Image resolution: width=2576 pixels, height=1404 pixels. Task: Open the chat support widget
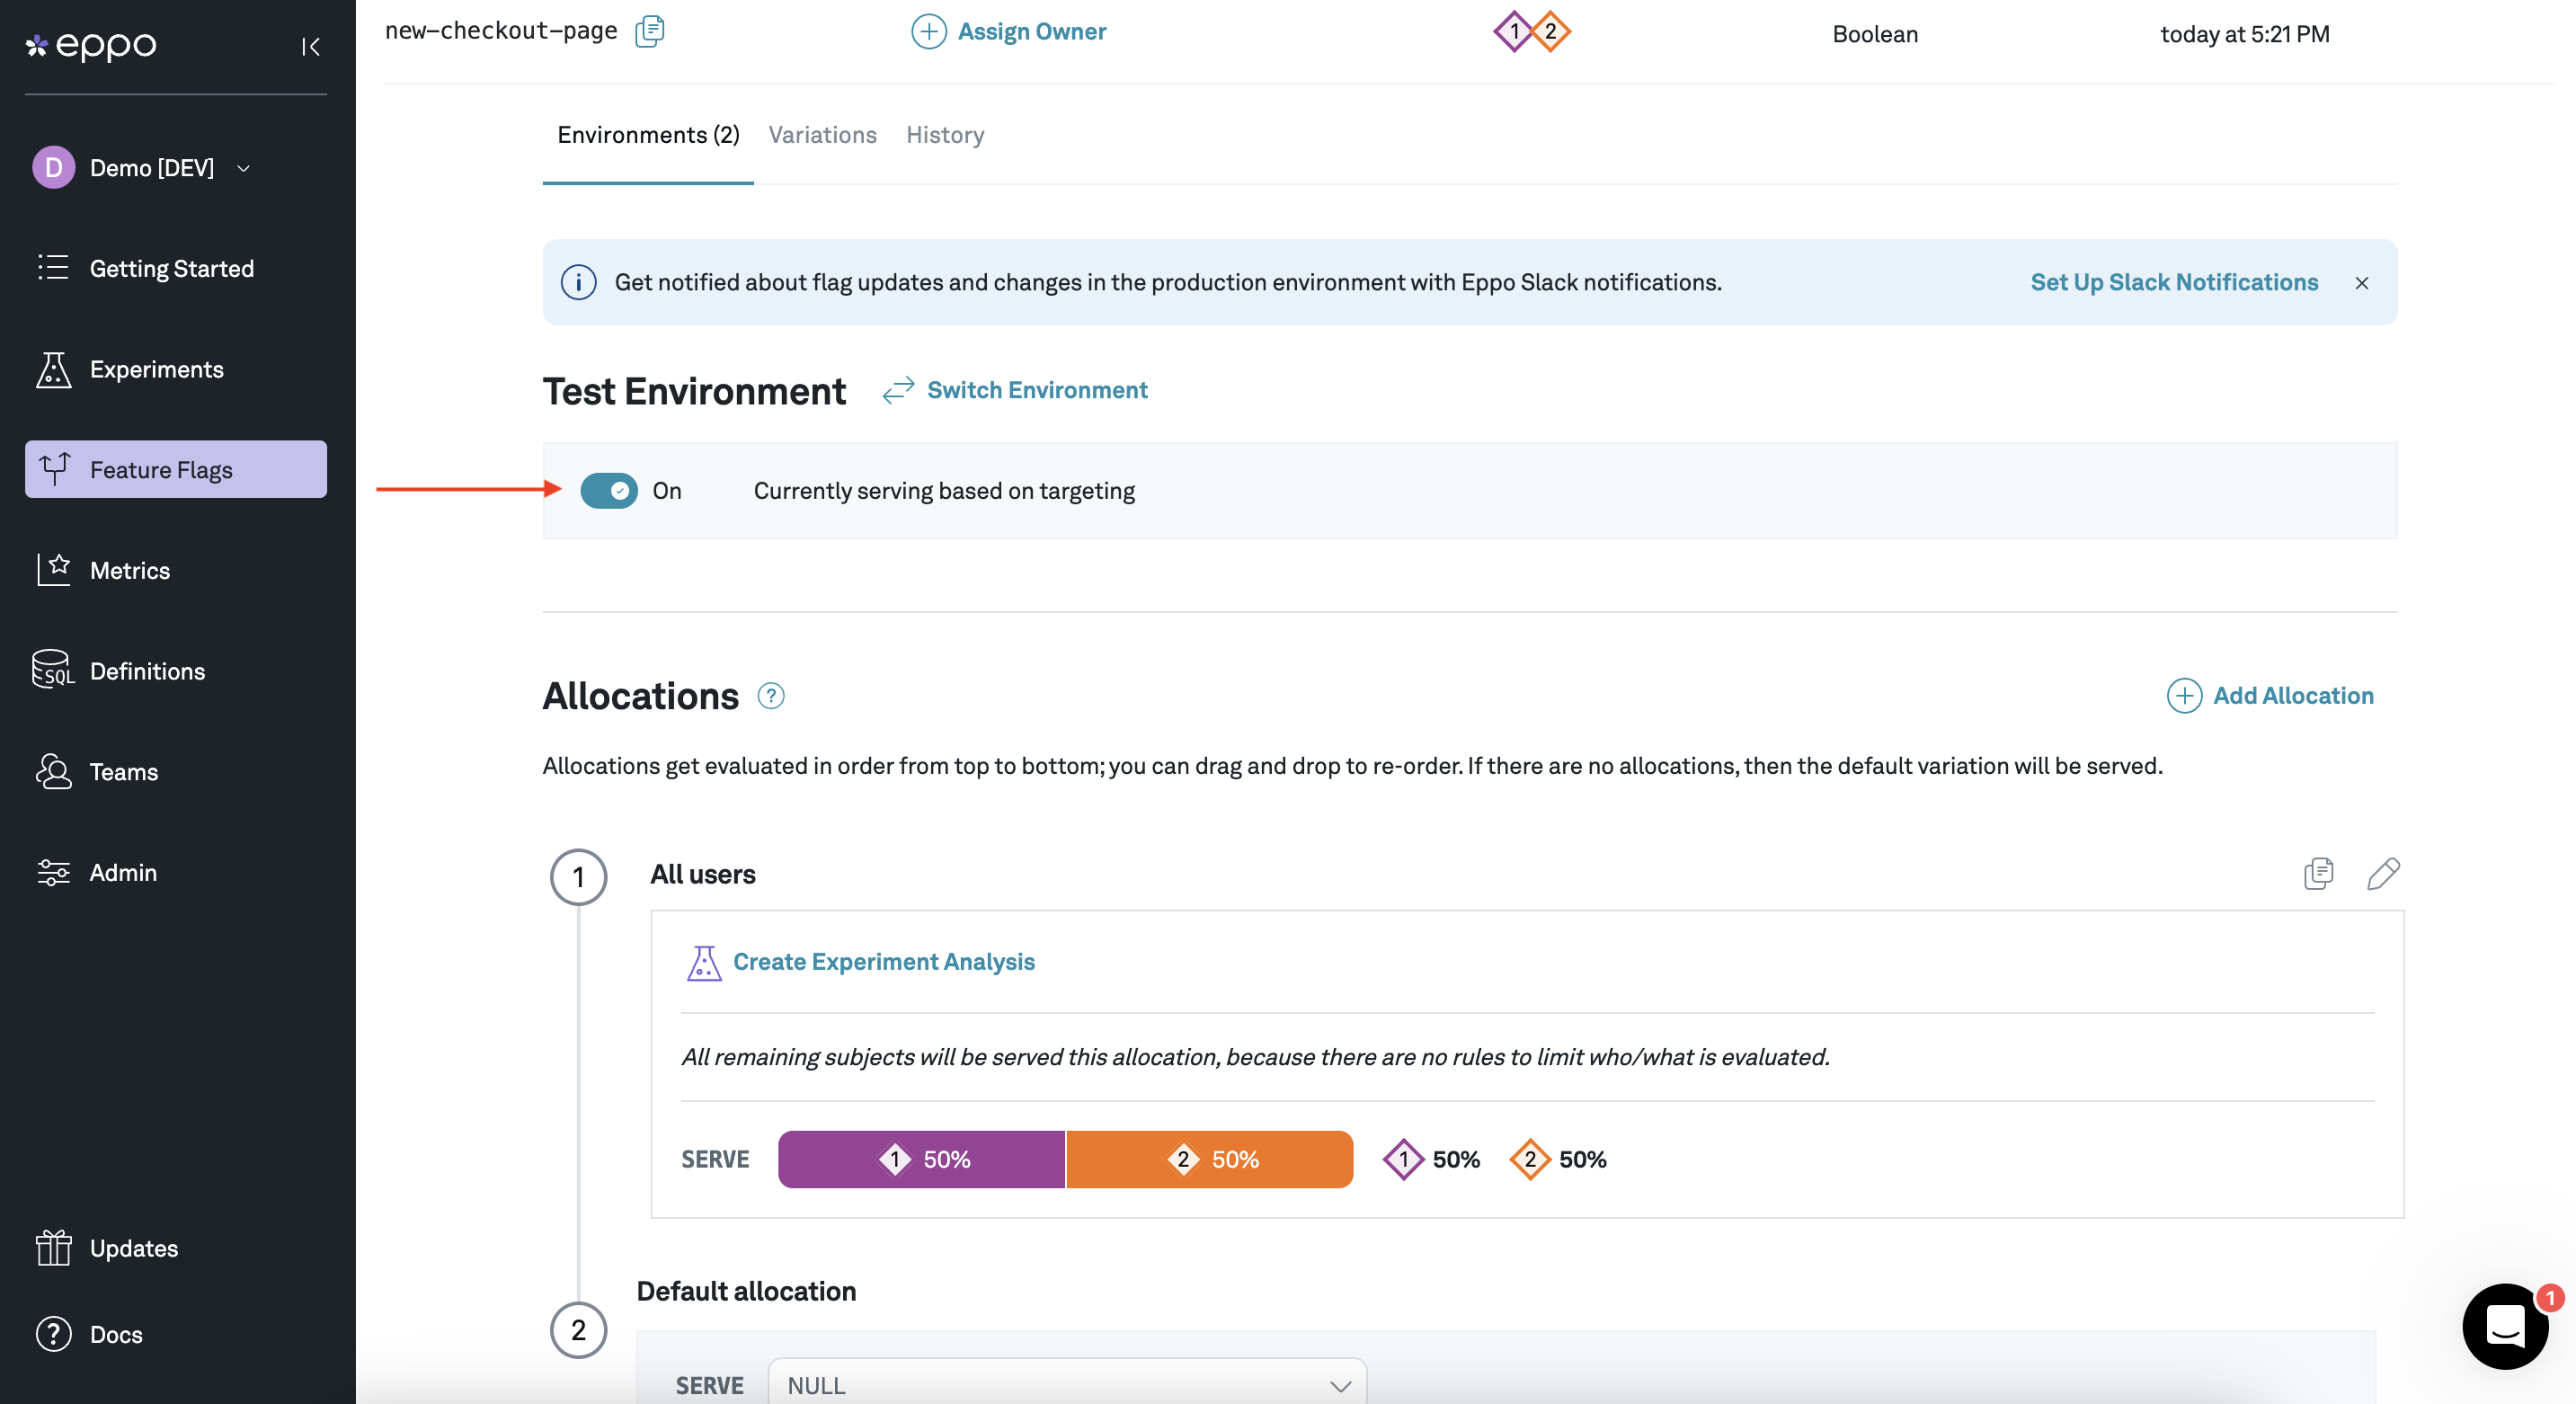pos(2505,1327)
